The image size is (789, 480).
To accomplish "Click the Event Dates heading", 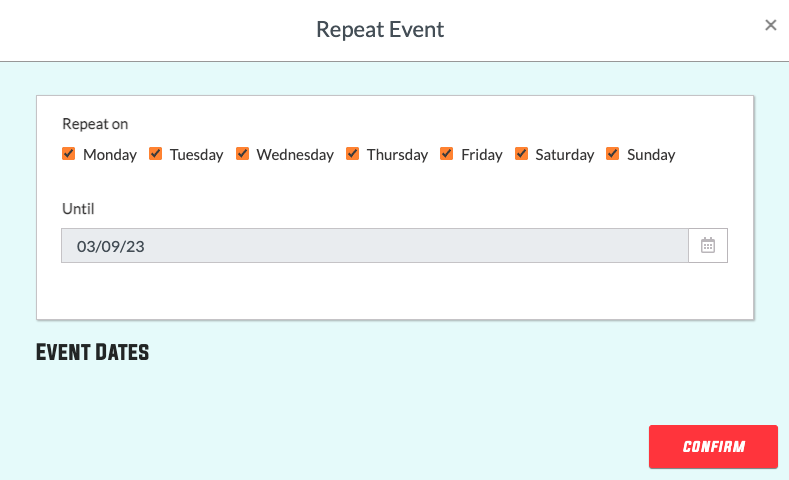I will point(92,352).
